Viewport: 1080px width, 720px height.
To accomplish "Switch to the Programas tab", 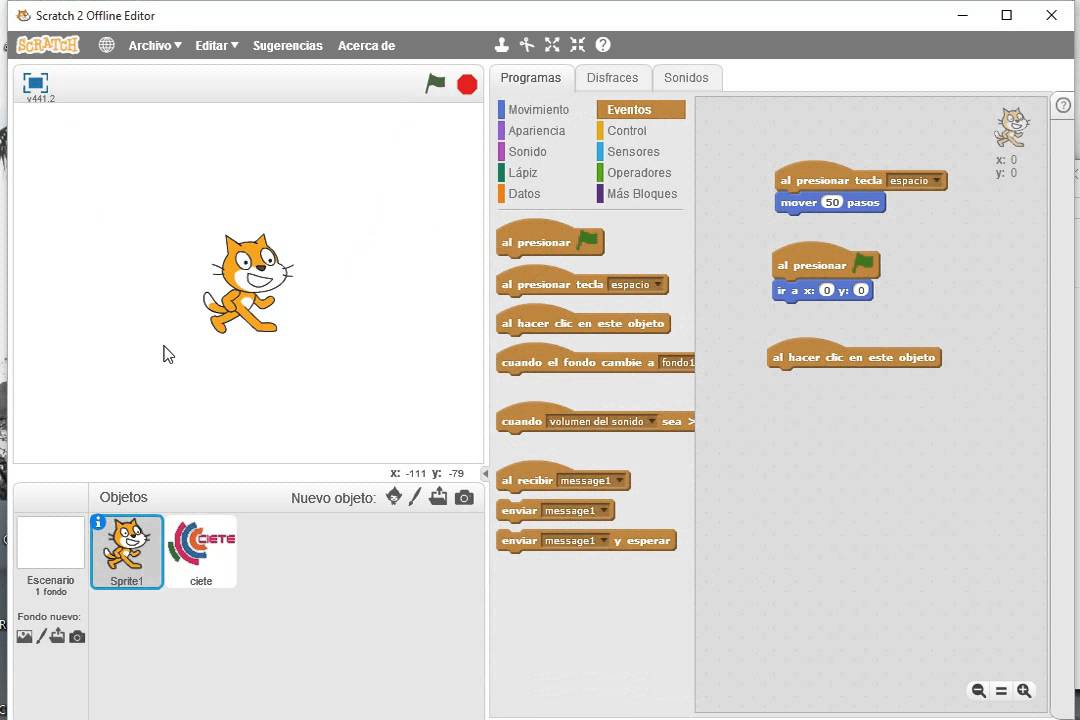I will click(530, 78).
